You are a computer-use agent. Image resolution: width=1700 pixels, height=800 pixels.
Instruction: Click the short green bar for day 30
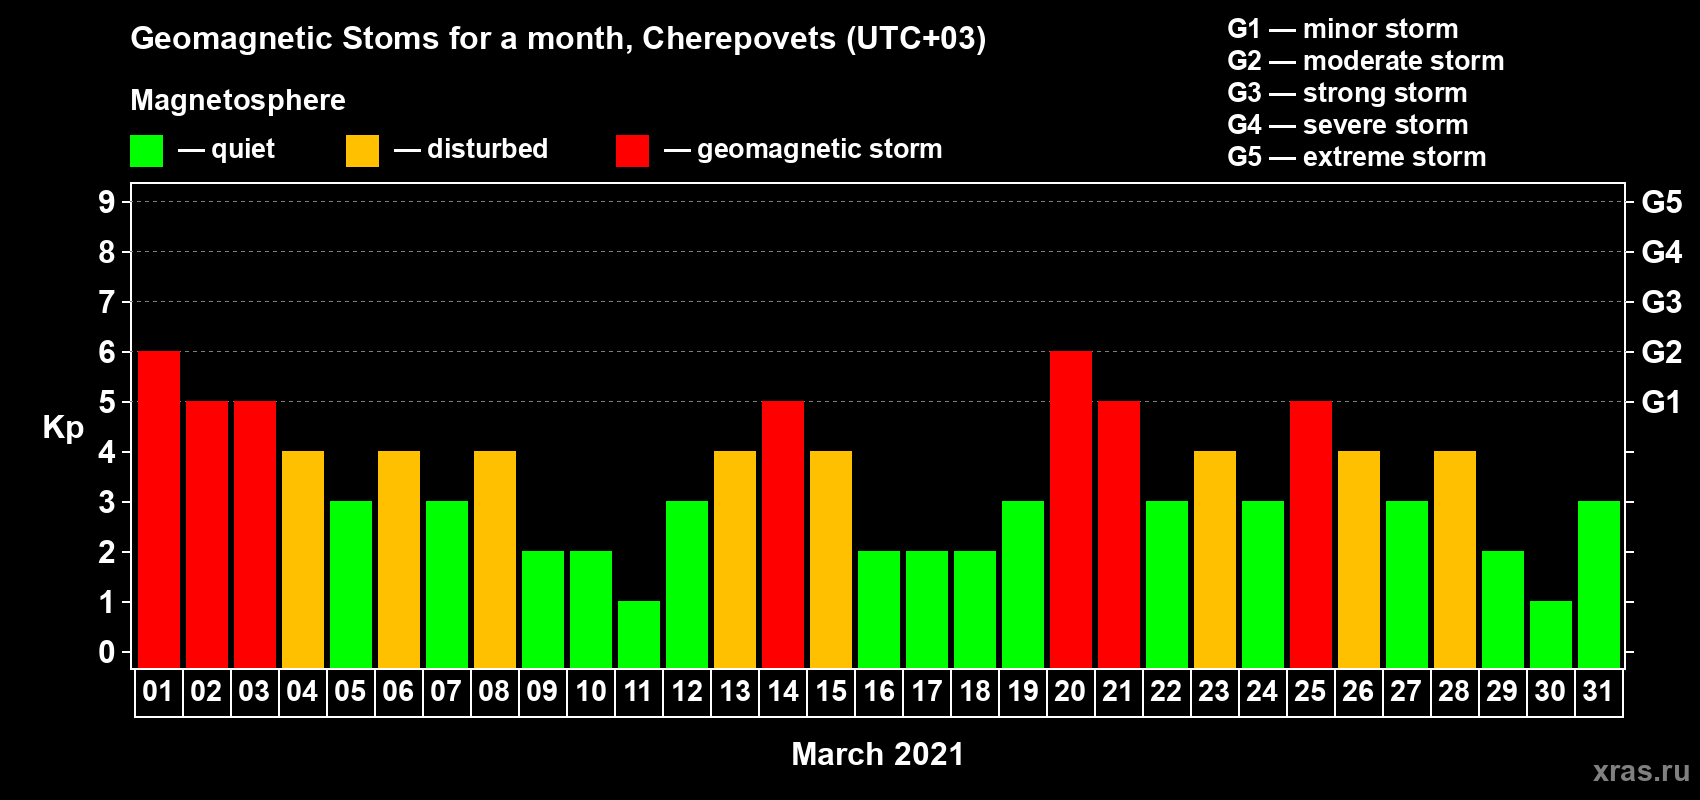coord(1551,635)
